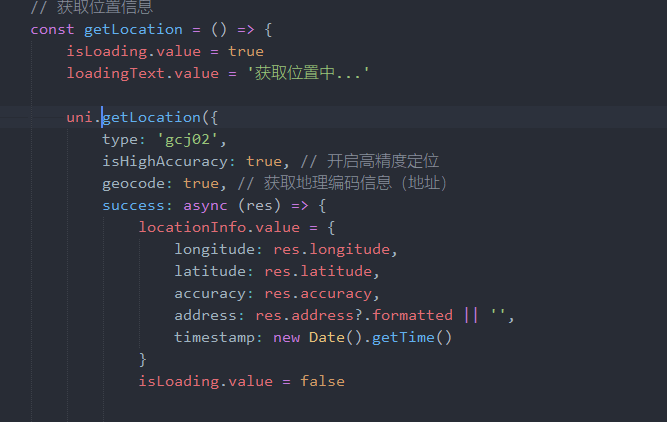Click formatted in the address line

tap(412, 315)
